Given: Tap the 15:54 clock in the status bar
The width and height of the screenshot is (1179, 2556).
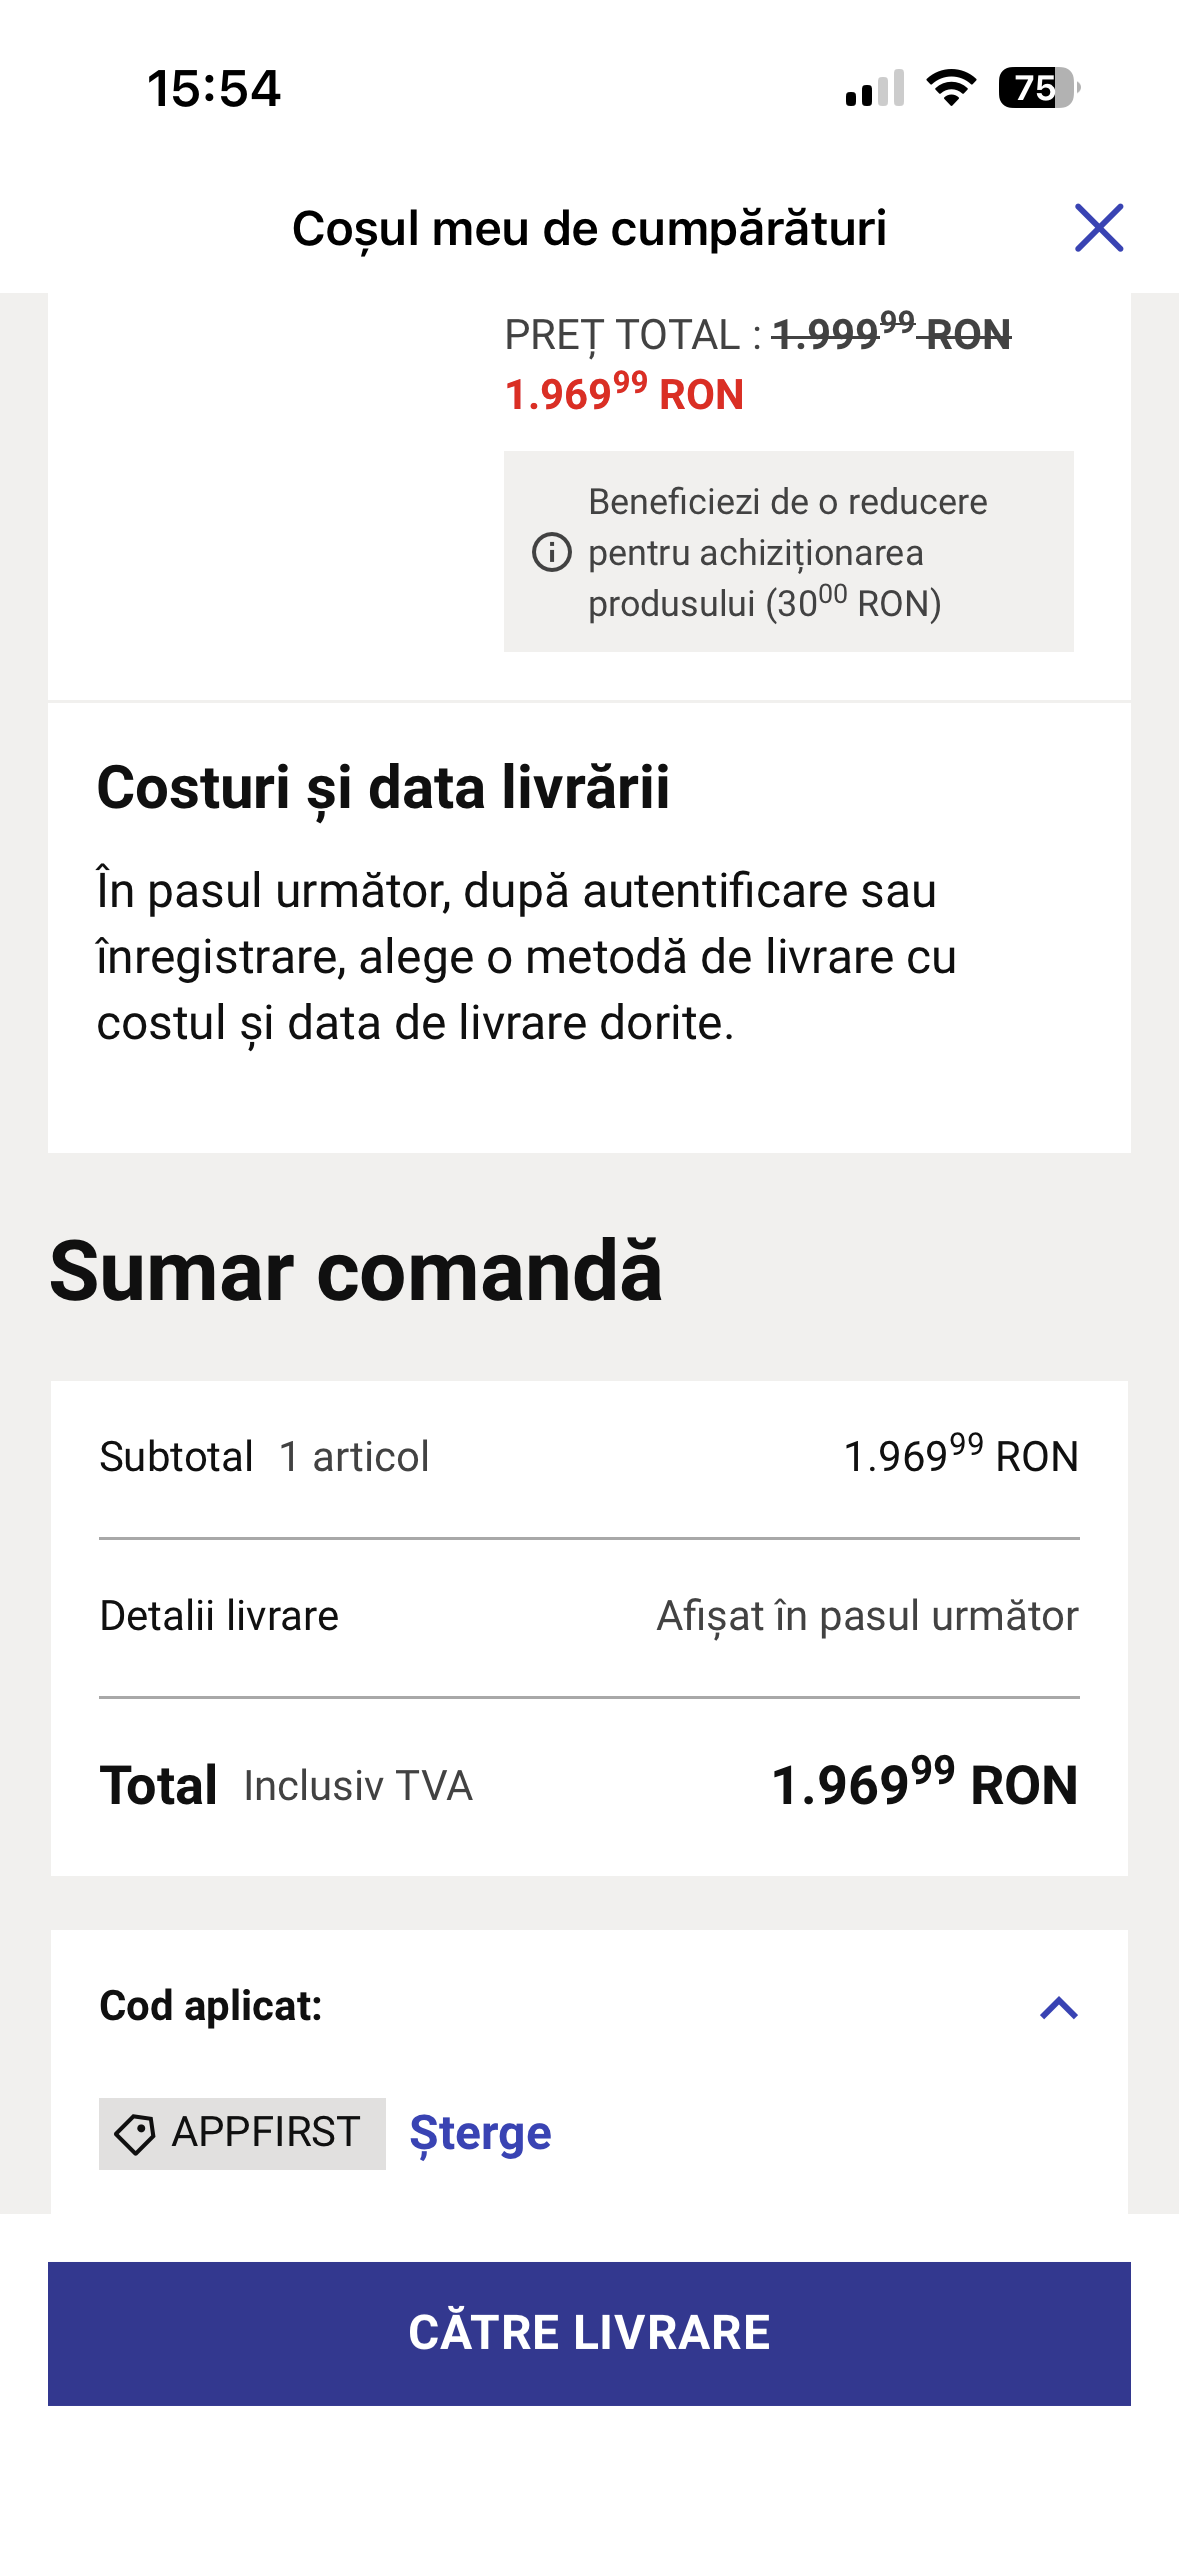Looking at the screenshot, I should [x=214, y=88].
